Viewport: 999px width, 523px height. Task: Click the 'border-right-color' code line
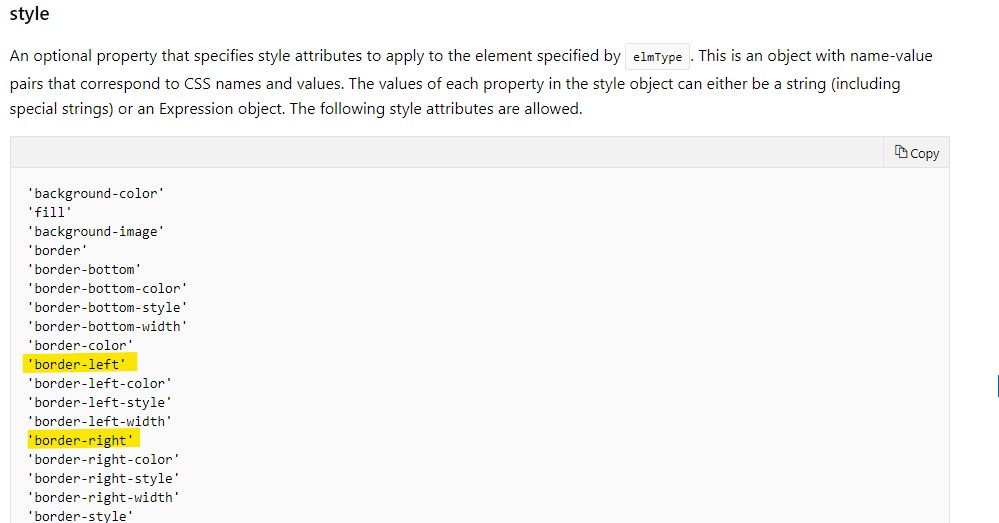pyautogui.click(x=103, y=459)
